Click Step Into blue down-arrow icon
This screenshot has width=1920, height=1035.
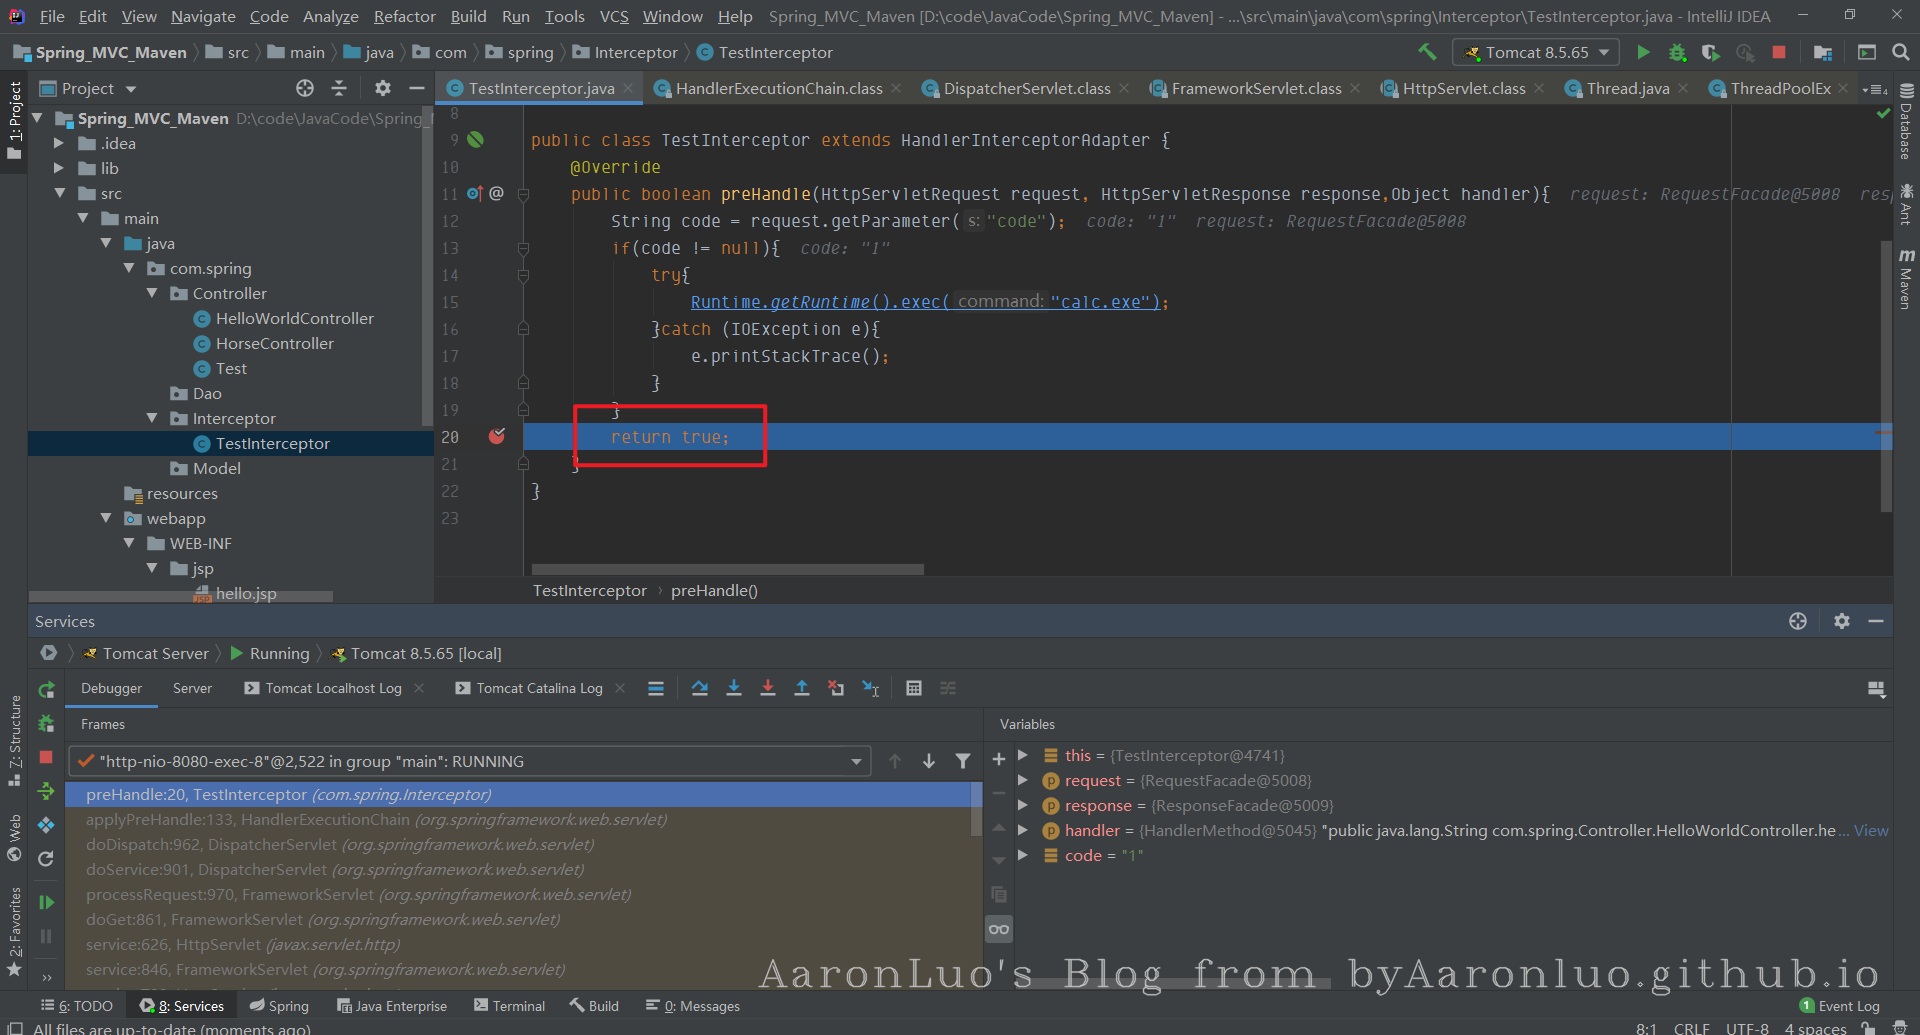click(x=734, y=688)
